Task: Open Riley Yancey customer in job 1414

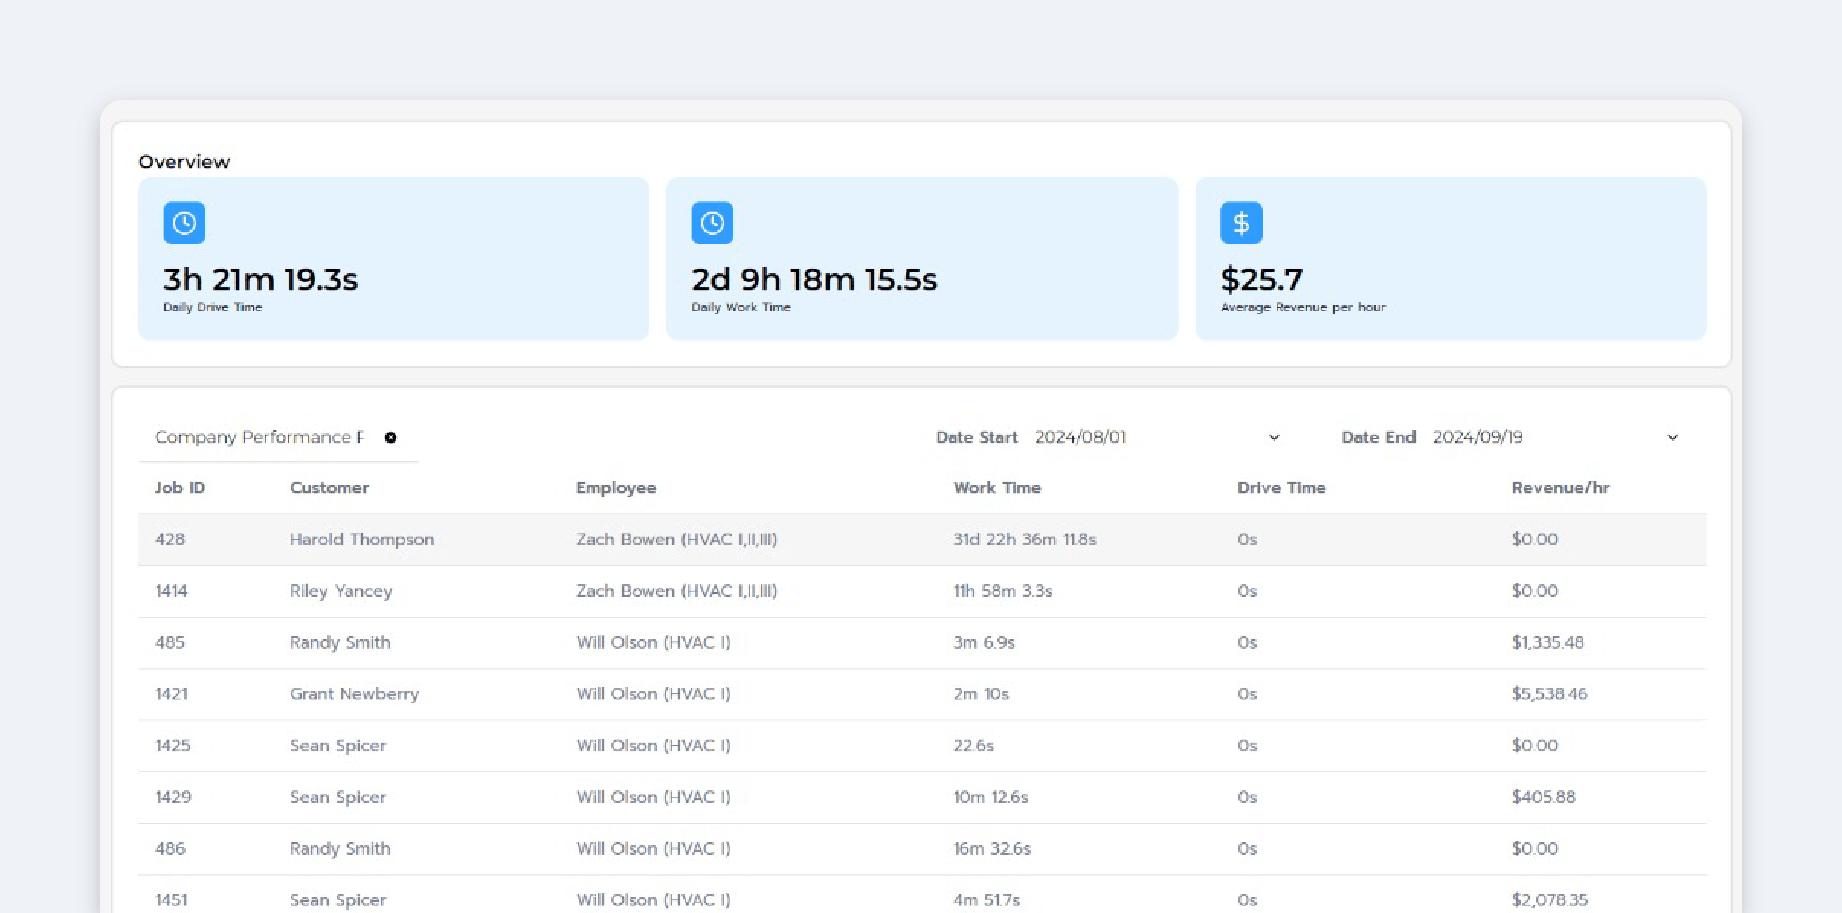Action: coord(341,591)
